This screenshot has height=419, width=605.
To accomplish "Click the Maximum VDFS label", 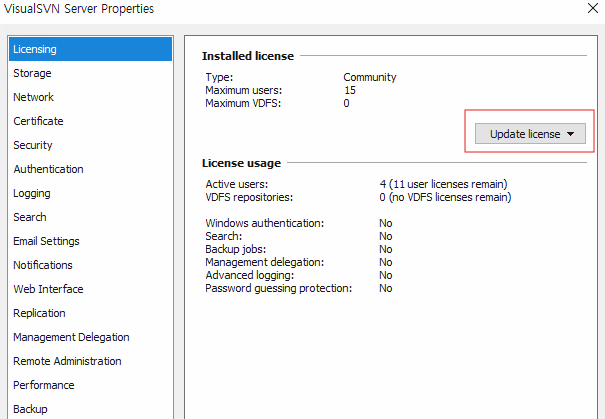I will (243, 103).
